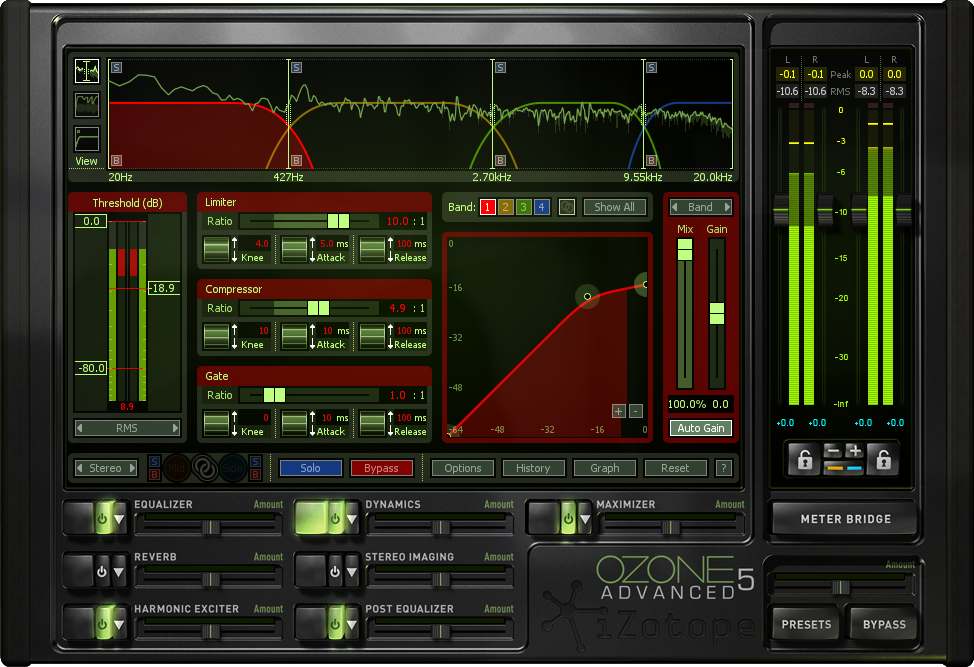Switch to band 4 in Band selector
This screenshot has height=667, width=974.
click(x=542, y=207)
